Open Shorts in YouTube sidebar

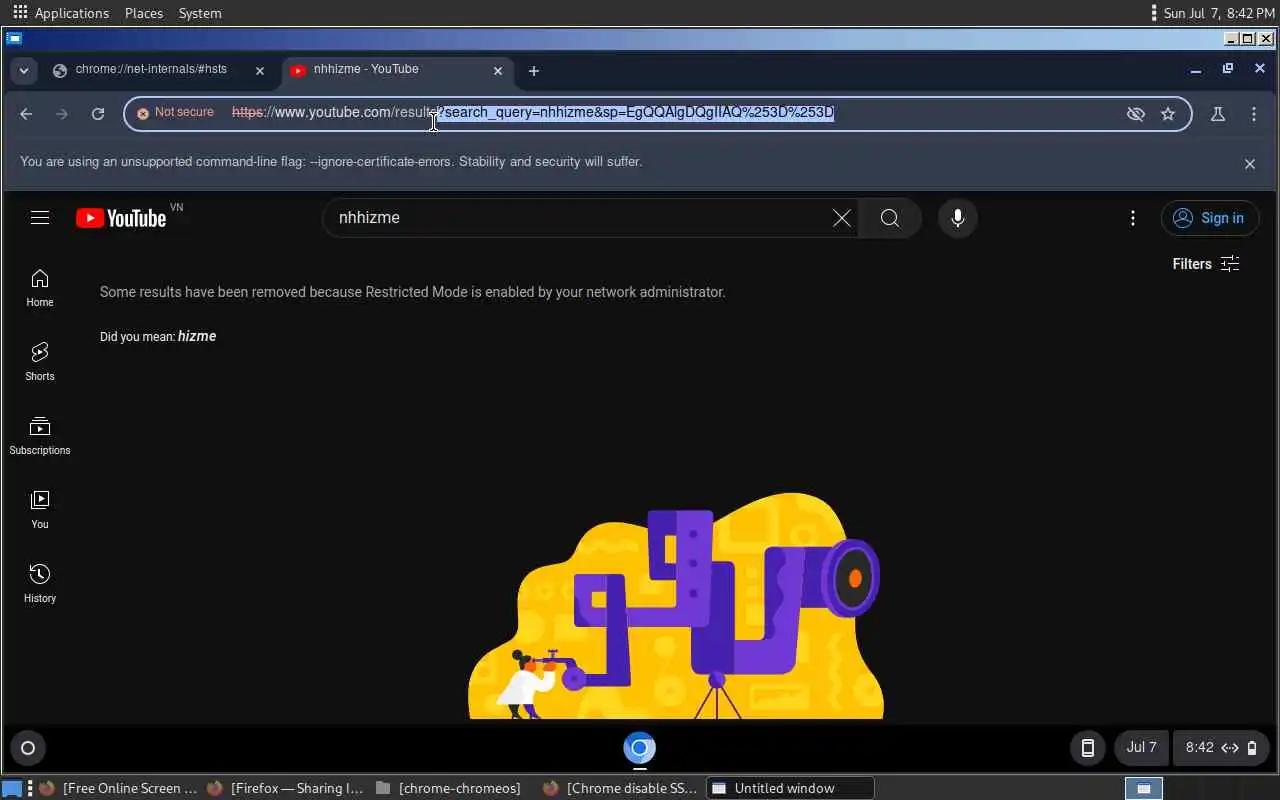[40, 362]
